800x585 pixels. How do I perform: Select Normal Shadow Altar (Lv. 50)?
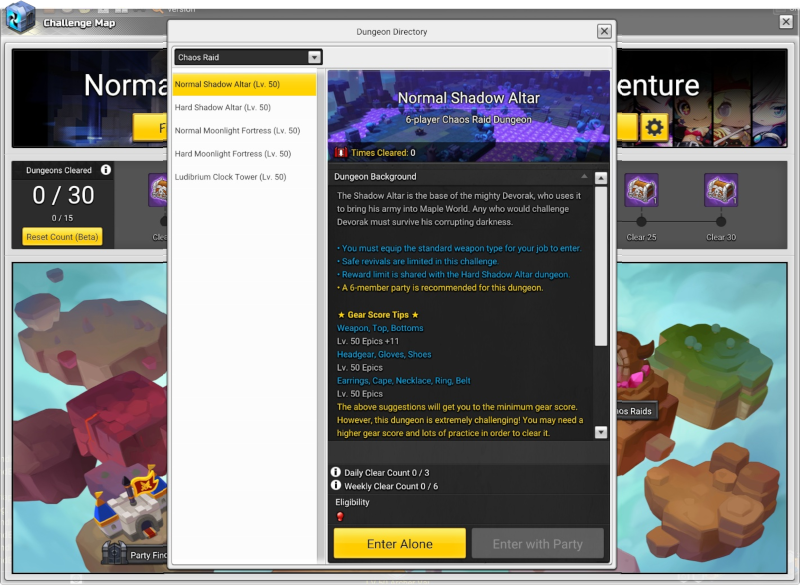coord(244,85)
